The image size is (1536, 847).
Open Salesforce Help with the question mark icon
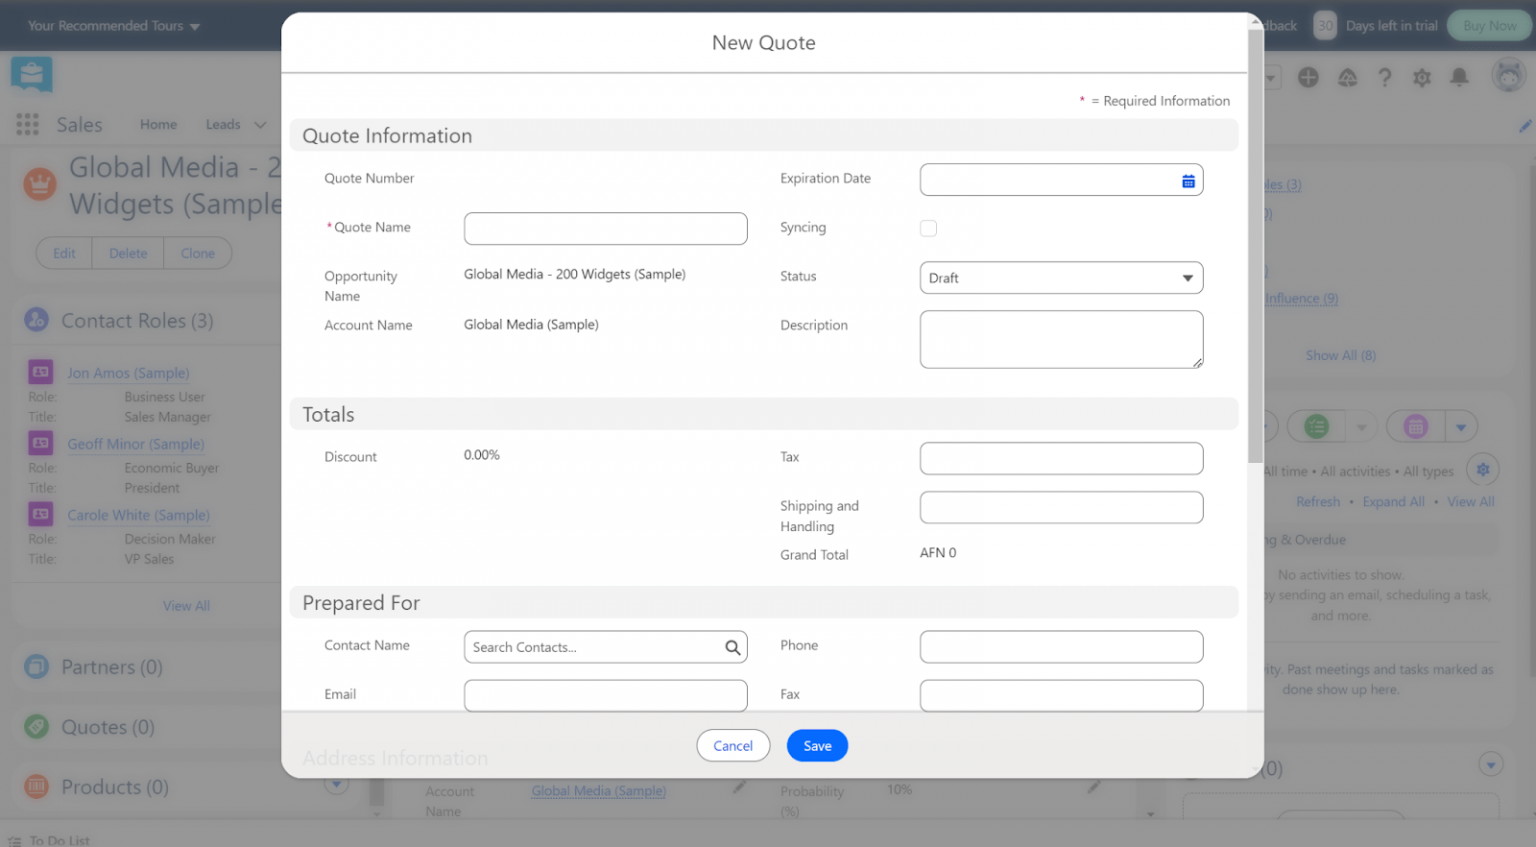point(1384,76)
